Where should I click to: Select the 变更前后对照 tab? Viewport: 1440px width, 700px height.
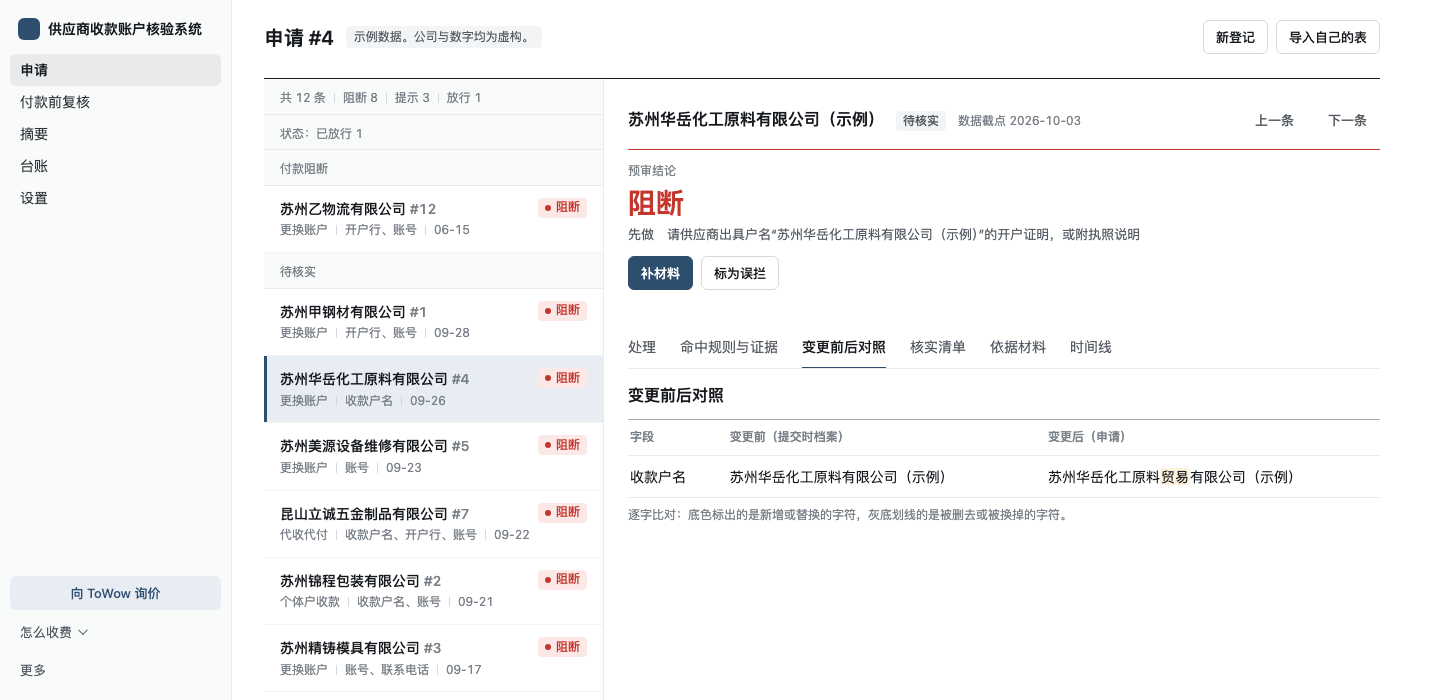(844, 347)
